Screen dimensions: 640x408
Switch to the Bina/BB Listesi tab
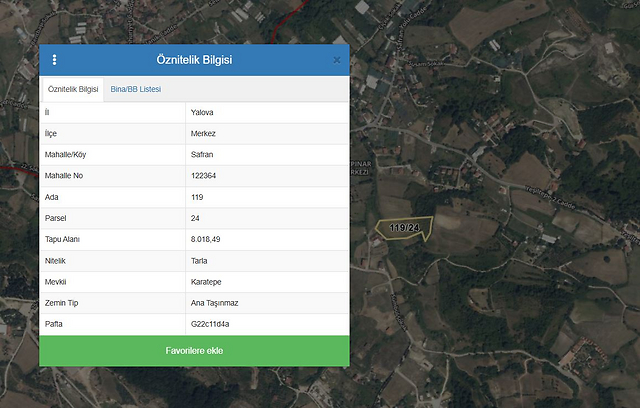(x=135, y=89)
